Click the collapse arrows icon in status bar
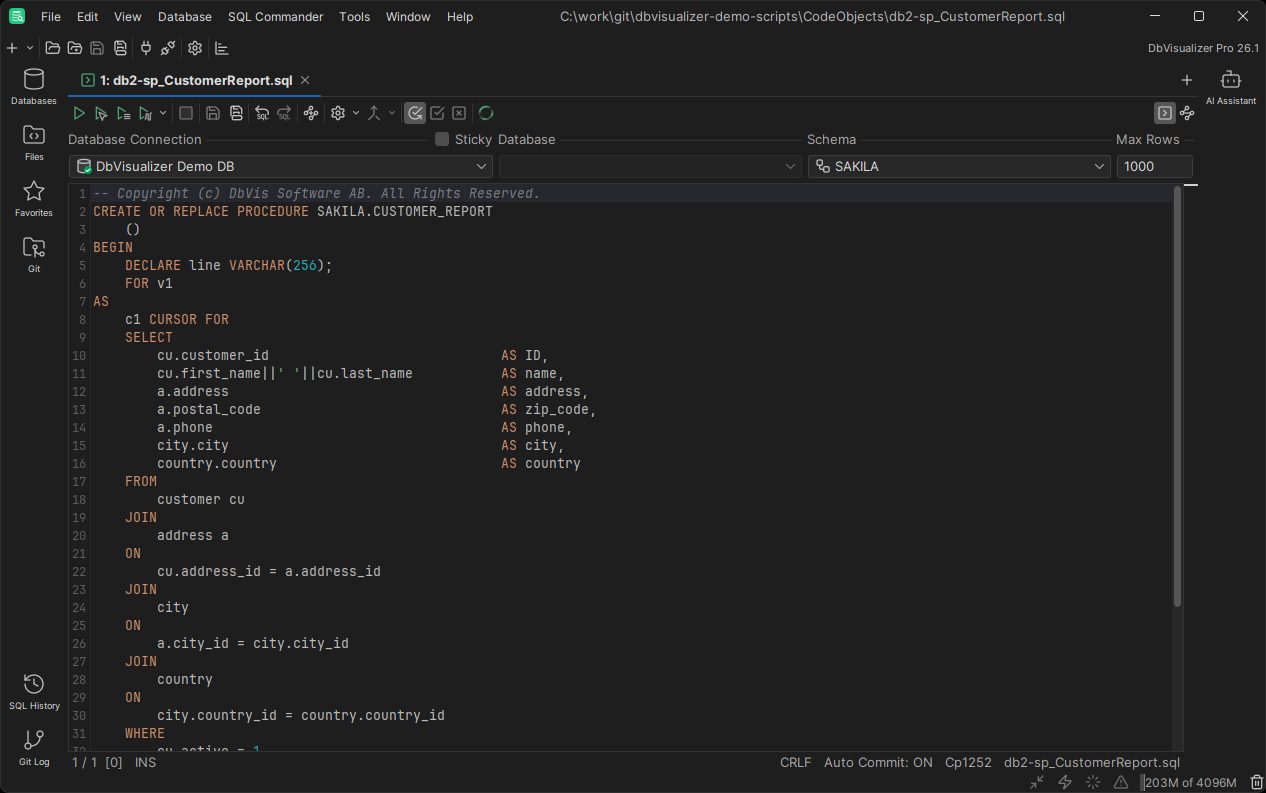The image size is (1266, 793). 1037,782
